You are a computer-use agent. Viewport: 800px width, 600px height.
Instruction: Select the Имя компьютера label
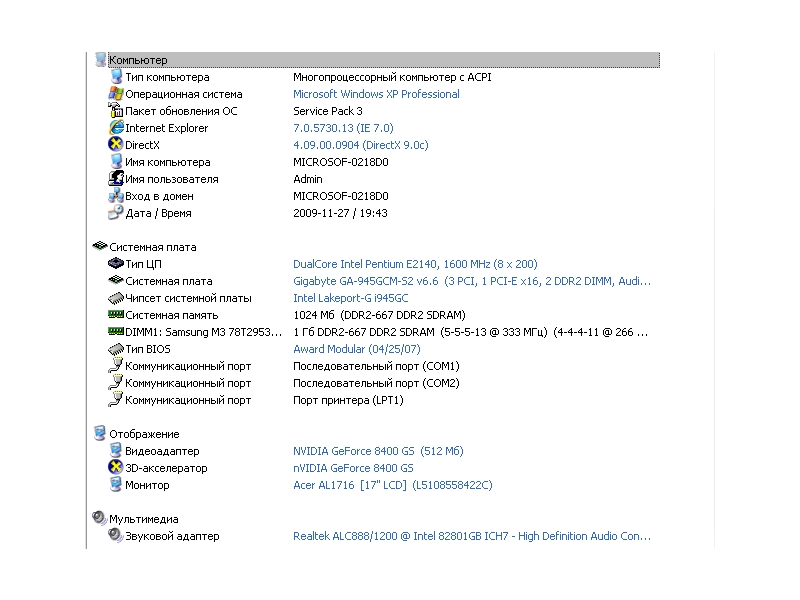coord(168,162)
